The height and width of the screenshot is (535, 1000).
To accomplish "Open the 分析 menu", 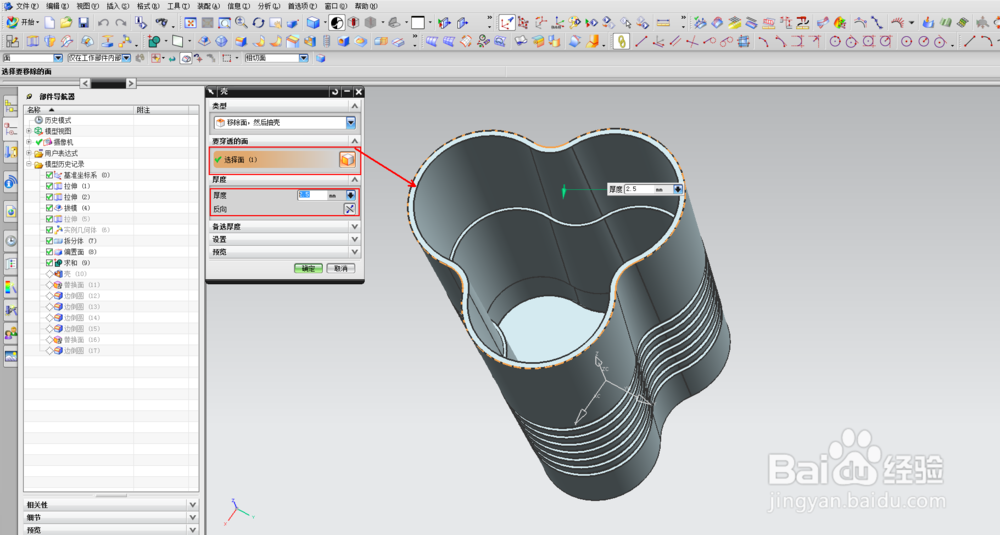I will (x=268, y=6).
